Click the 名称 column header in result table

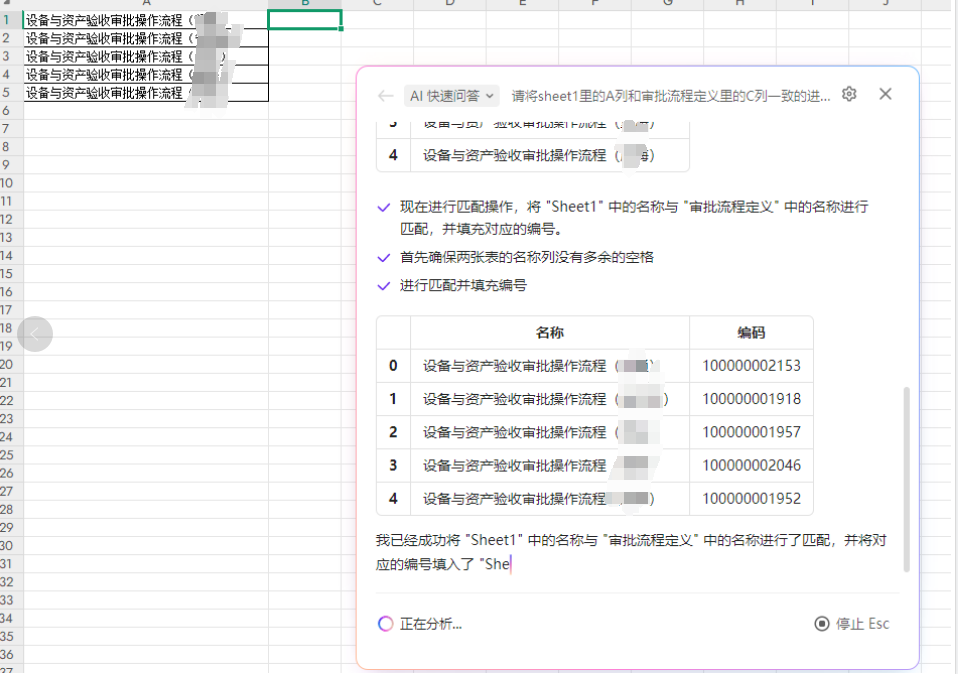[549, 332]
